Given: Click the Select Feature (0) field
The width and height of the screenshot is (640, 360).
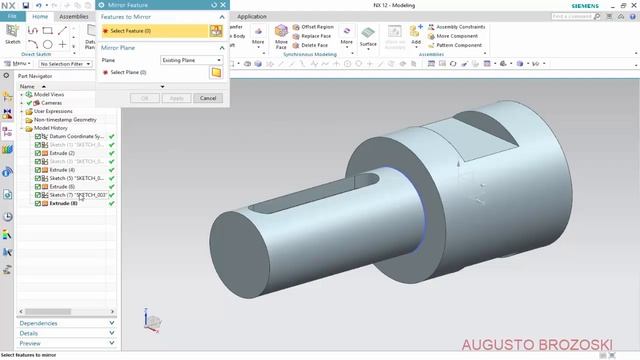Looking at the screenshot, I should click(x=155, y=31).
